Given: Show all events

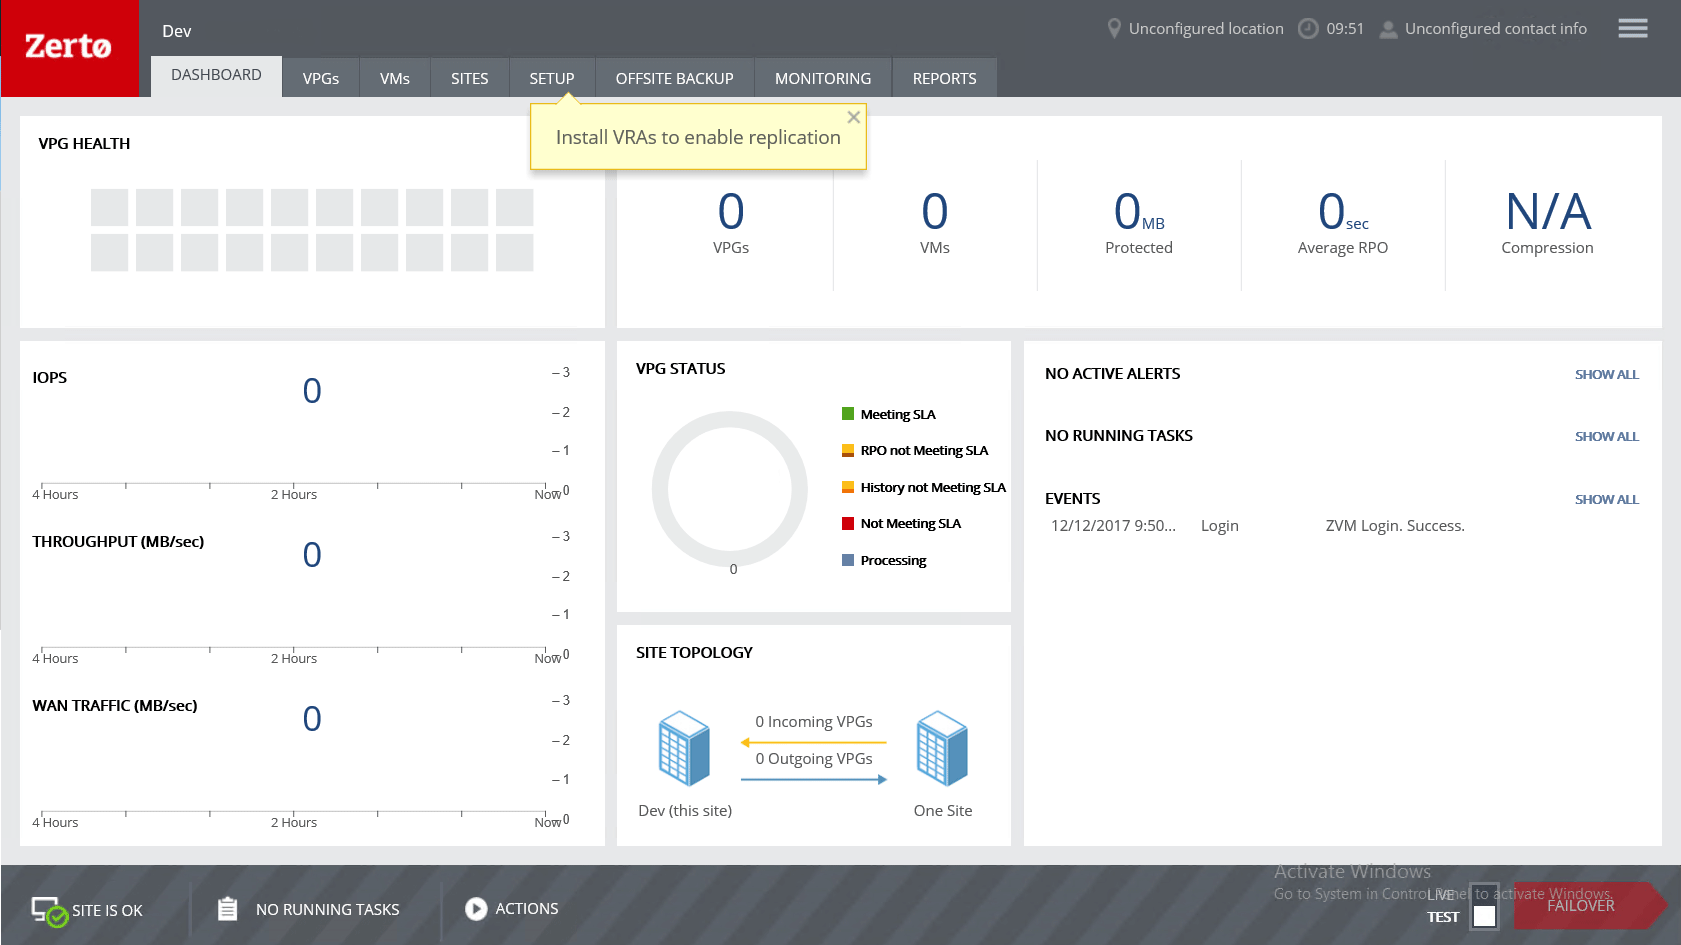Looking at the screenshot, I should 1607,499.
